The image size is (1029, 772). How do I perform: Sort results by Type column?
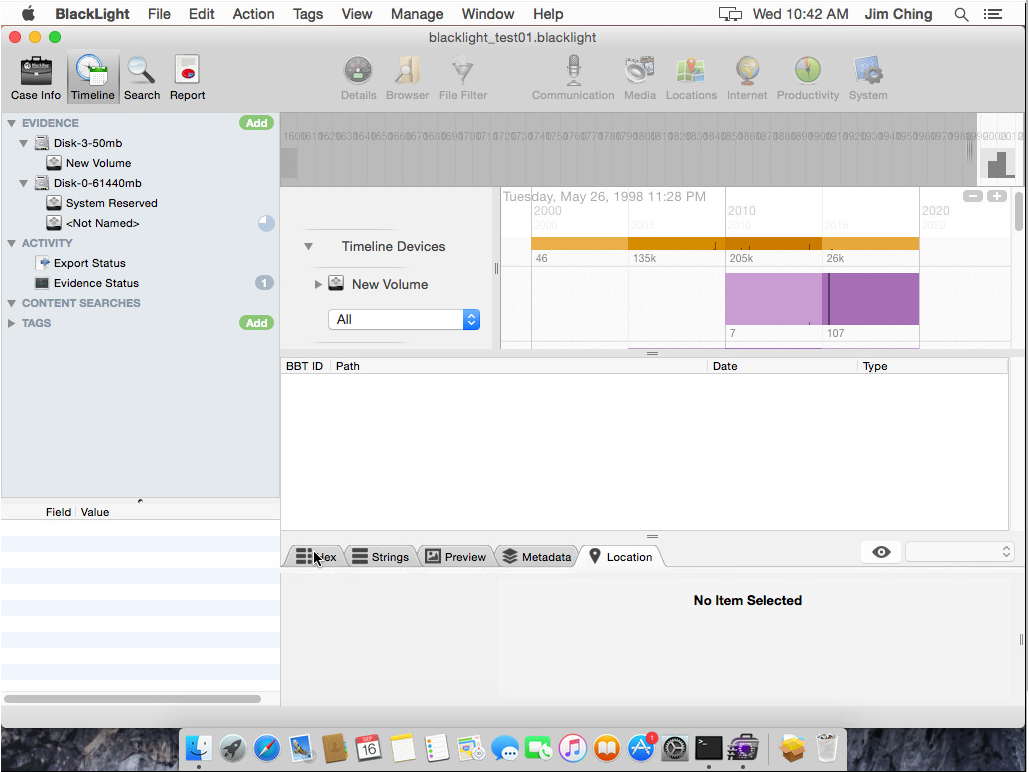pos(932,366)
